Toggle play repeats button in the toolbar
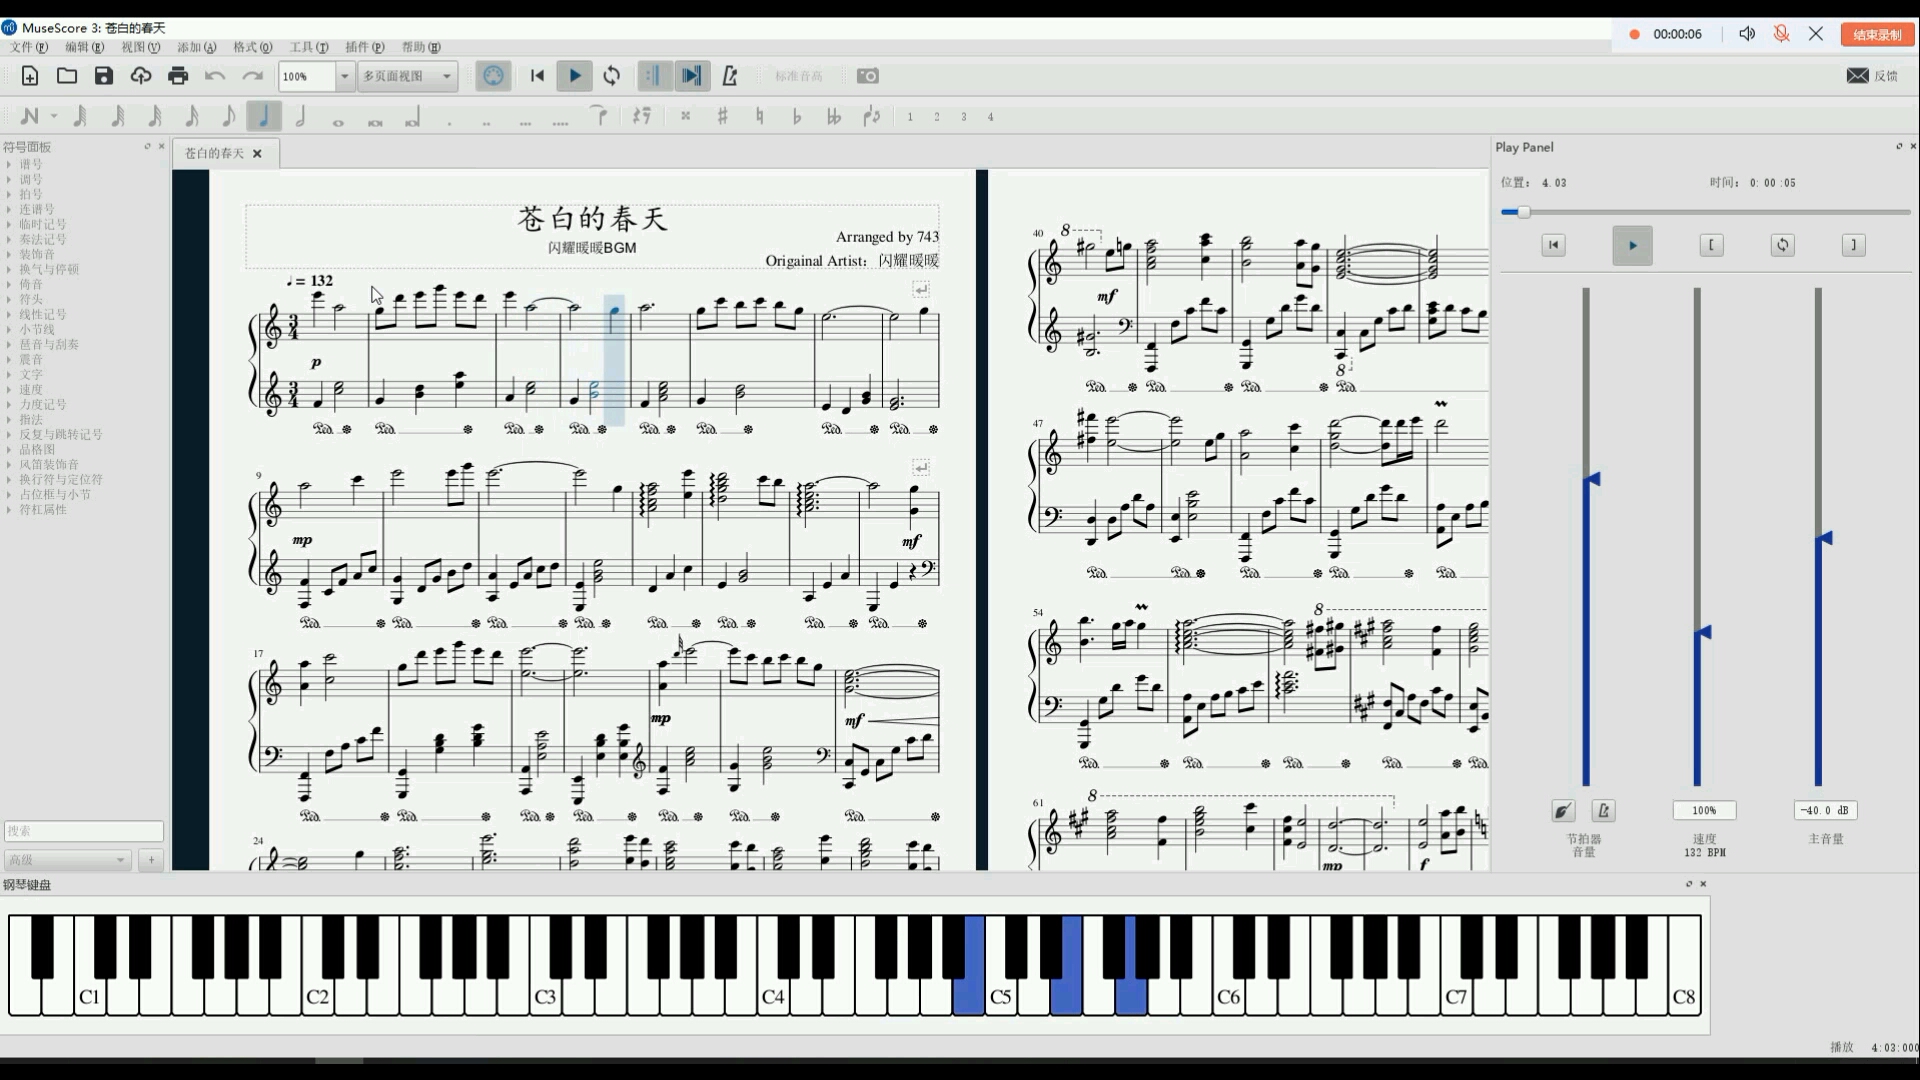This screenshot has width=1920, height=1080. coord(654,76)
